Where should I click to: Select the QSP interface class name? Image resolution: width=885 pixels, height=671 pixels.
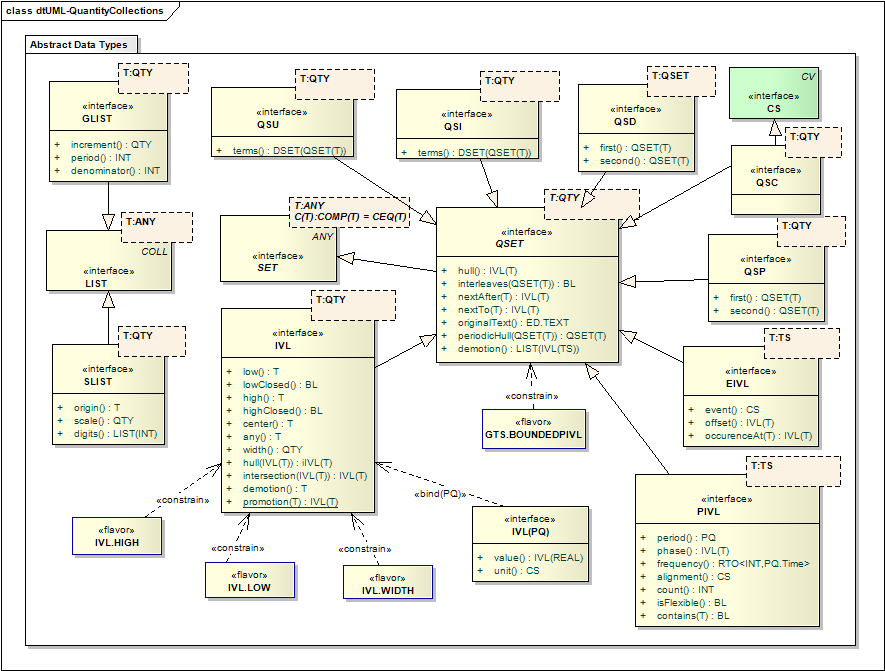tap(755, 271)
